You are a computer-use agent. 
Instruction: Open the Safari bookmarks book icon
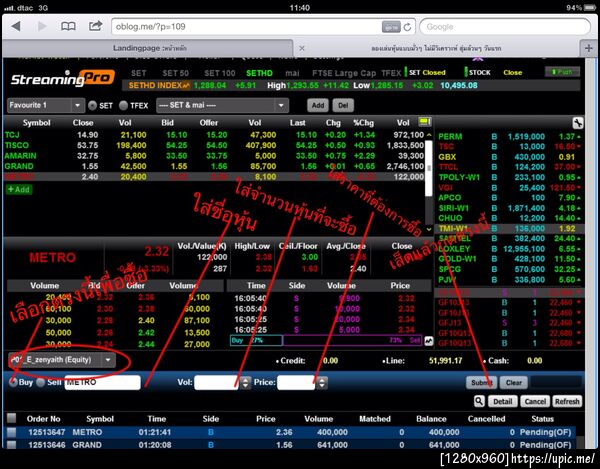[68, 26]
